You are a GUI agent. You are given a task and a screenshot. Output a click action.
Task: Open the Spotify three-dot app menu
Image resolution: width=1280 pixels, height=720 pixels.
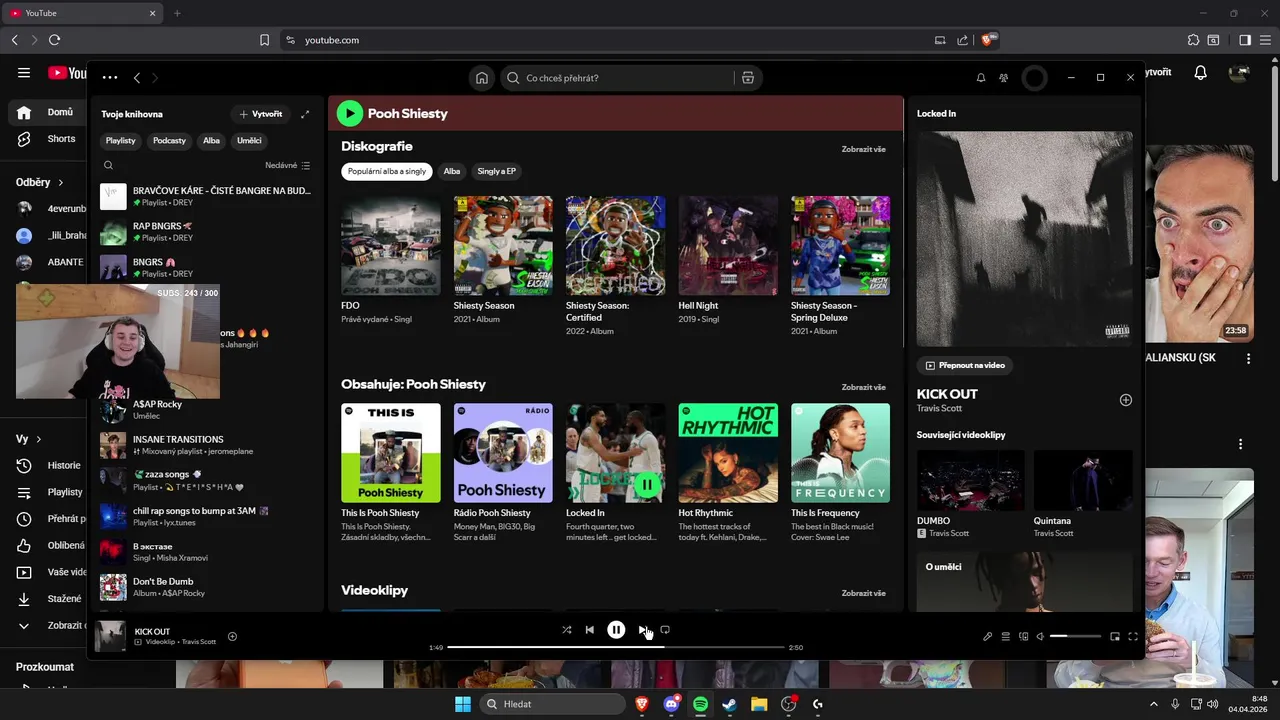pyautogui.click(x=110, y=78)
